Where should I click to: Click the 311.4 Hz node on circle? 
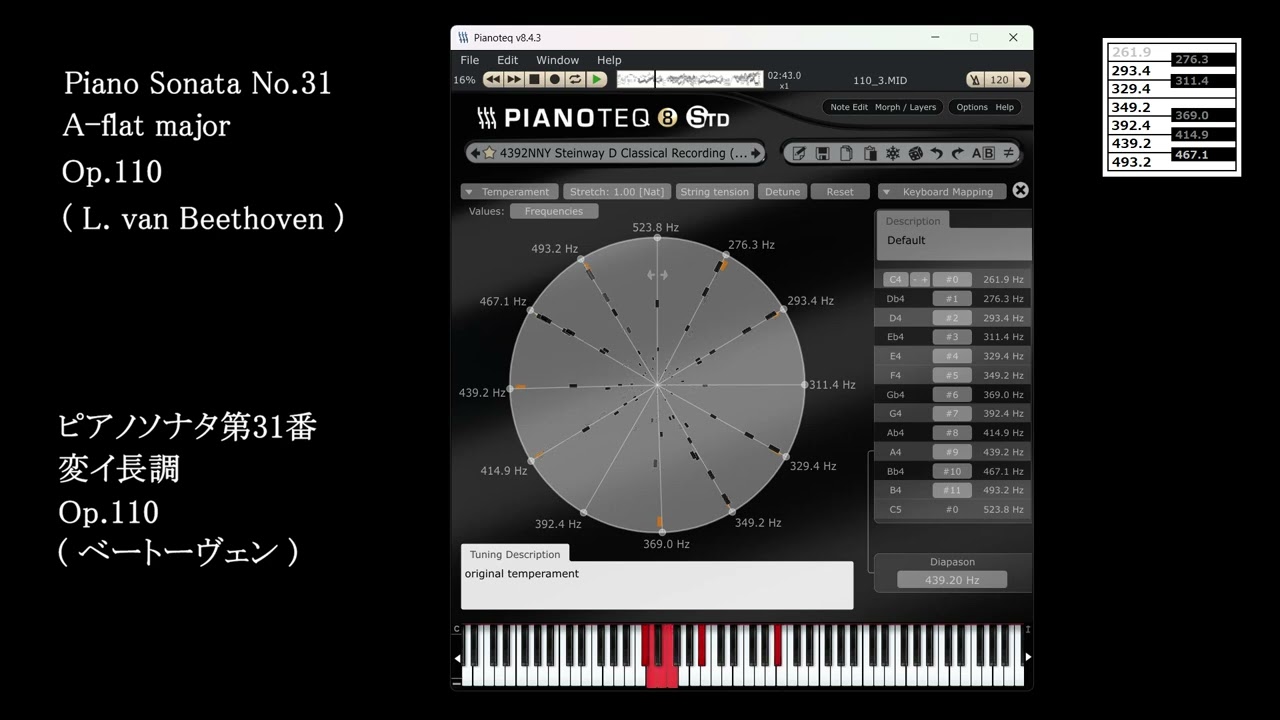pos(804,385)
